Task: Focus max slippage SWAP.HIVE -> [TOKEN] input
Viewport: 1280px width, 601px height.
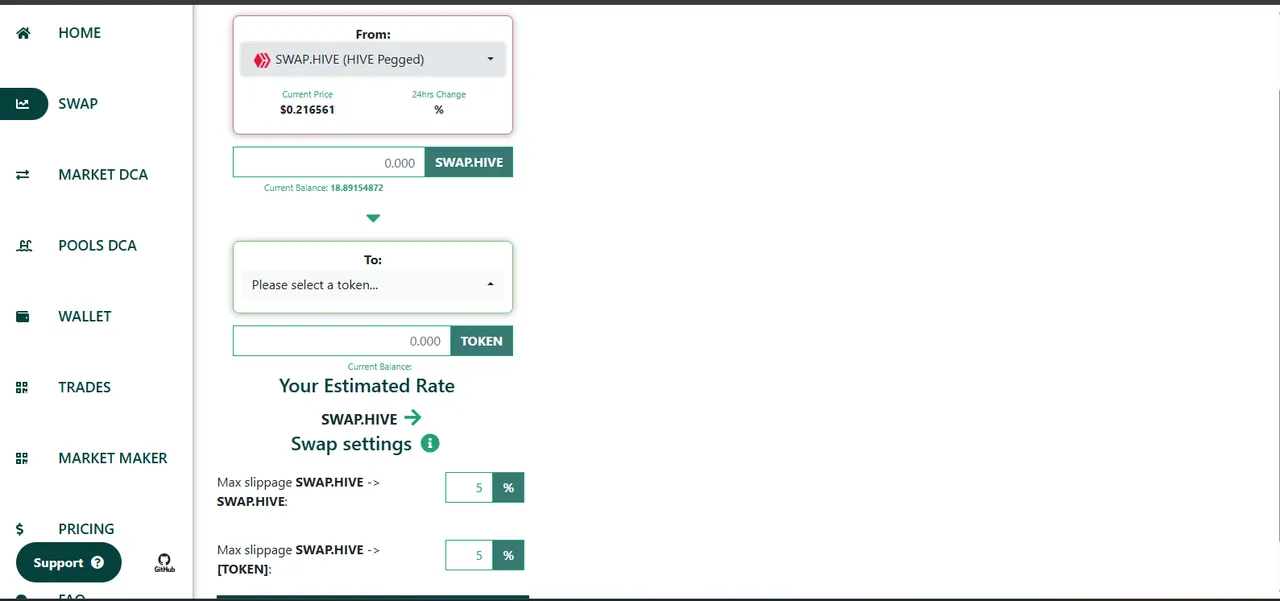Action: pyautogui.click(x=469, y=556)
